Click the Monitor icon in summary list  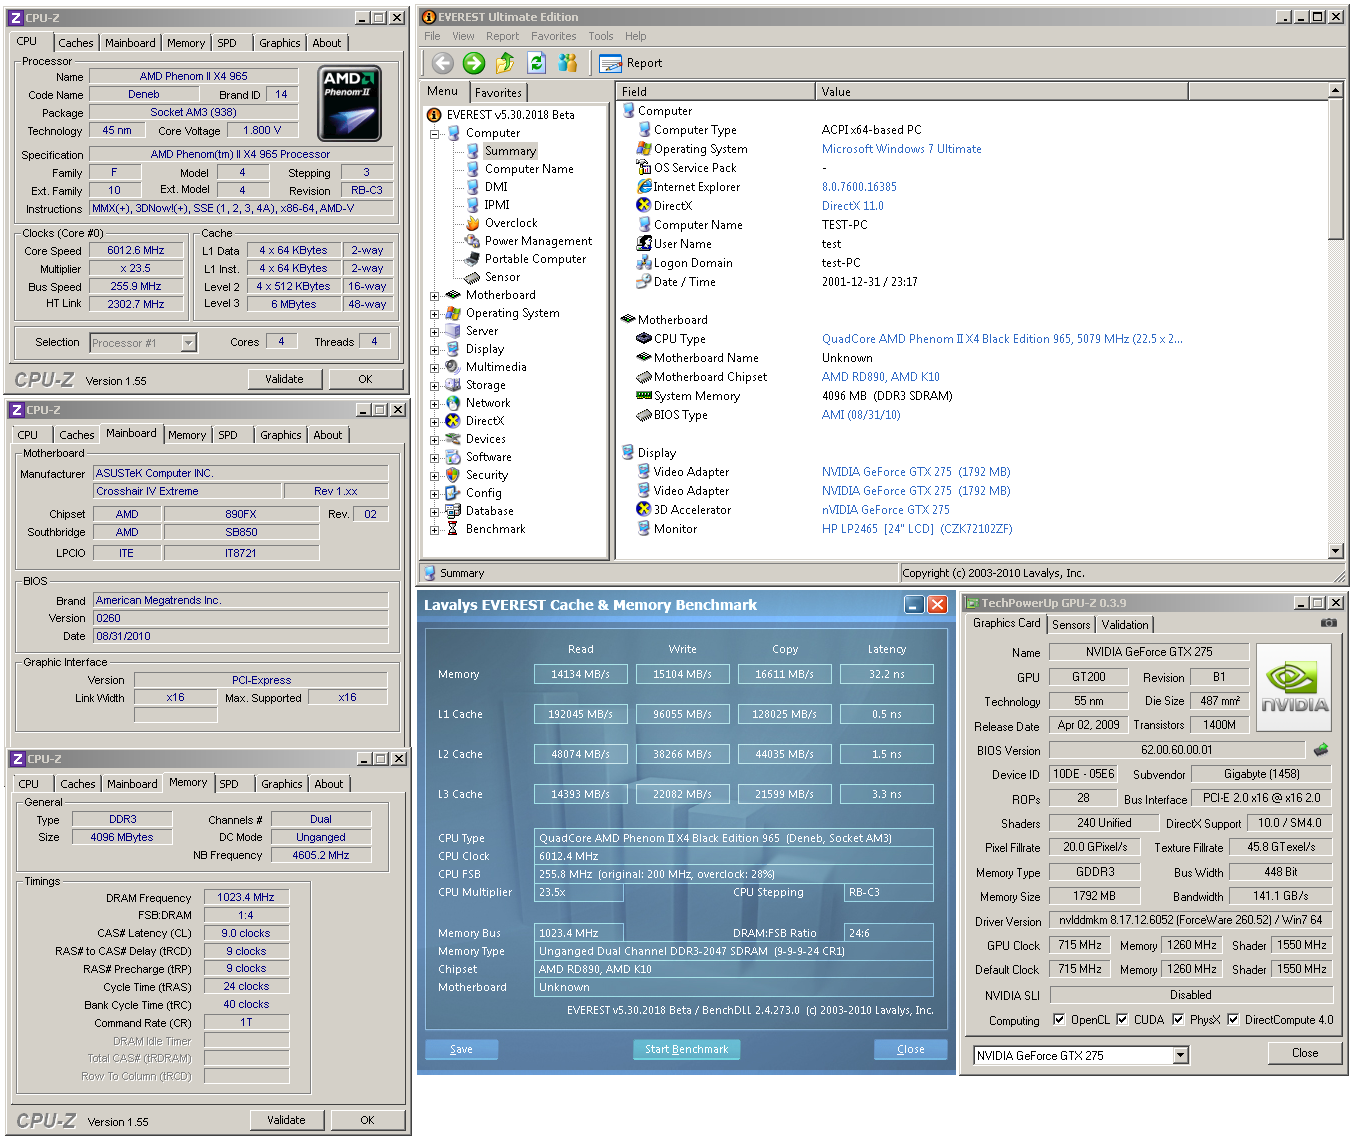click(644, 528)
